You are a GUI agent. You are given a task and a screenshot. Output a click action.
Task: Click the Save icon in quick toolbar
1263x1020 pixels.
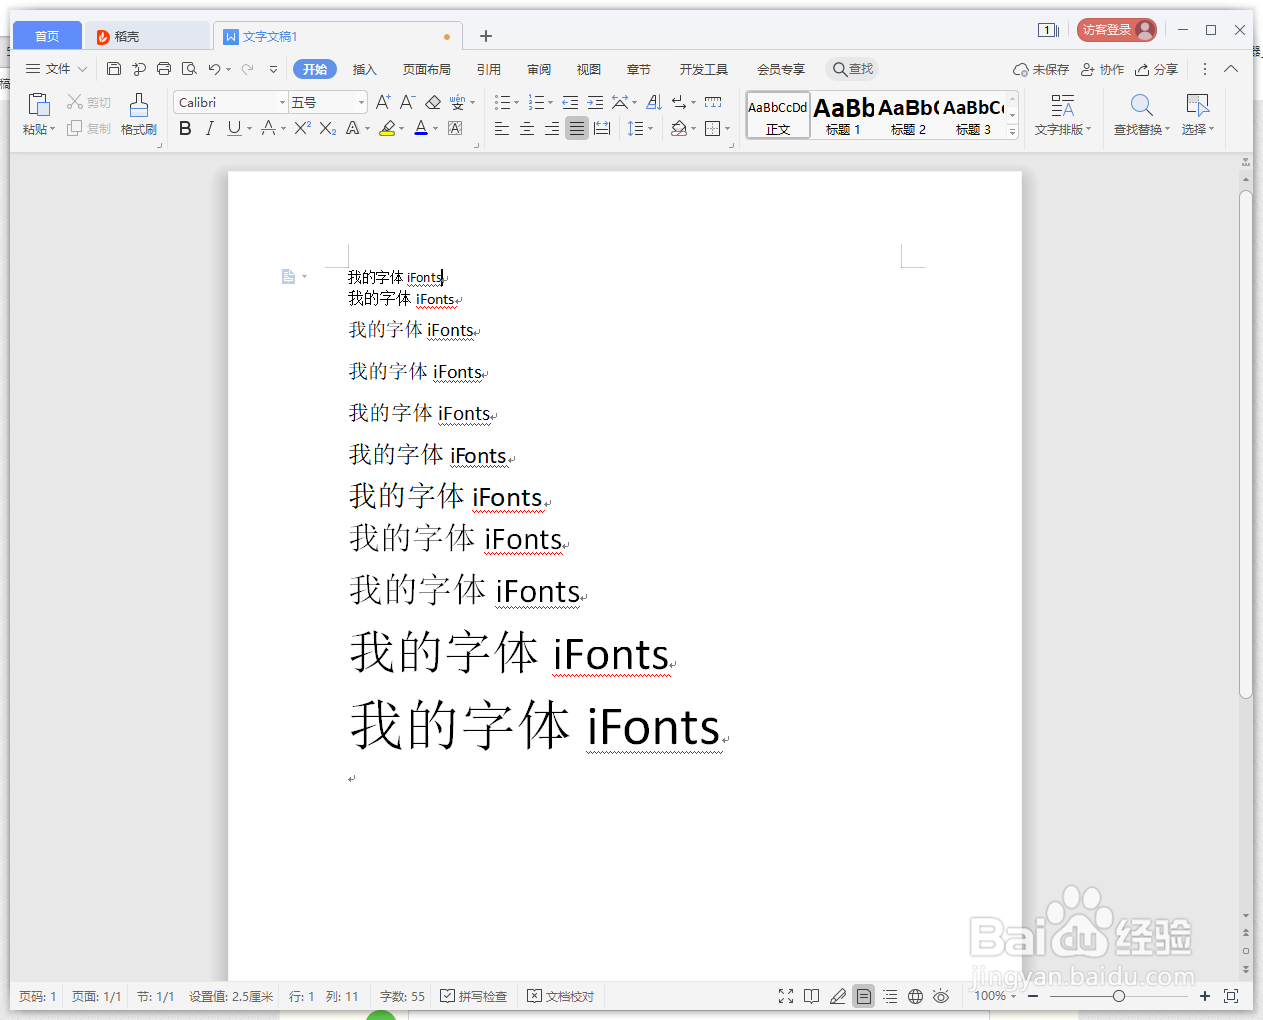(114, 69)
